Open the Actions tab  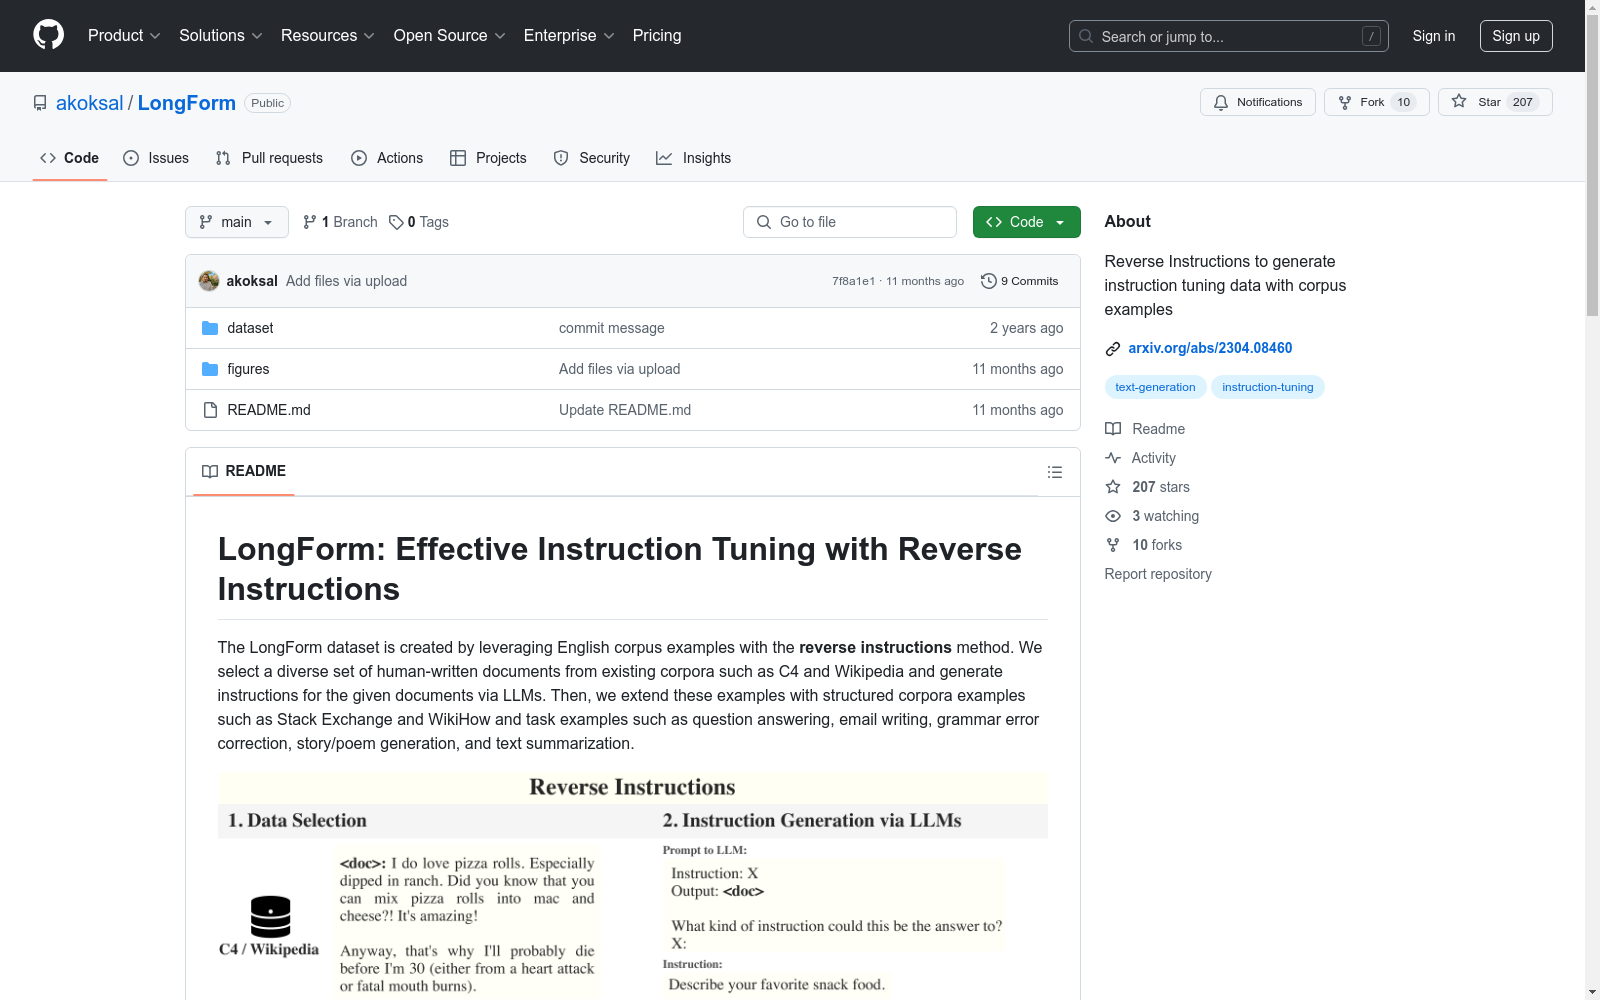pos(387,158)
